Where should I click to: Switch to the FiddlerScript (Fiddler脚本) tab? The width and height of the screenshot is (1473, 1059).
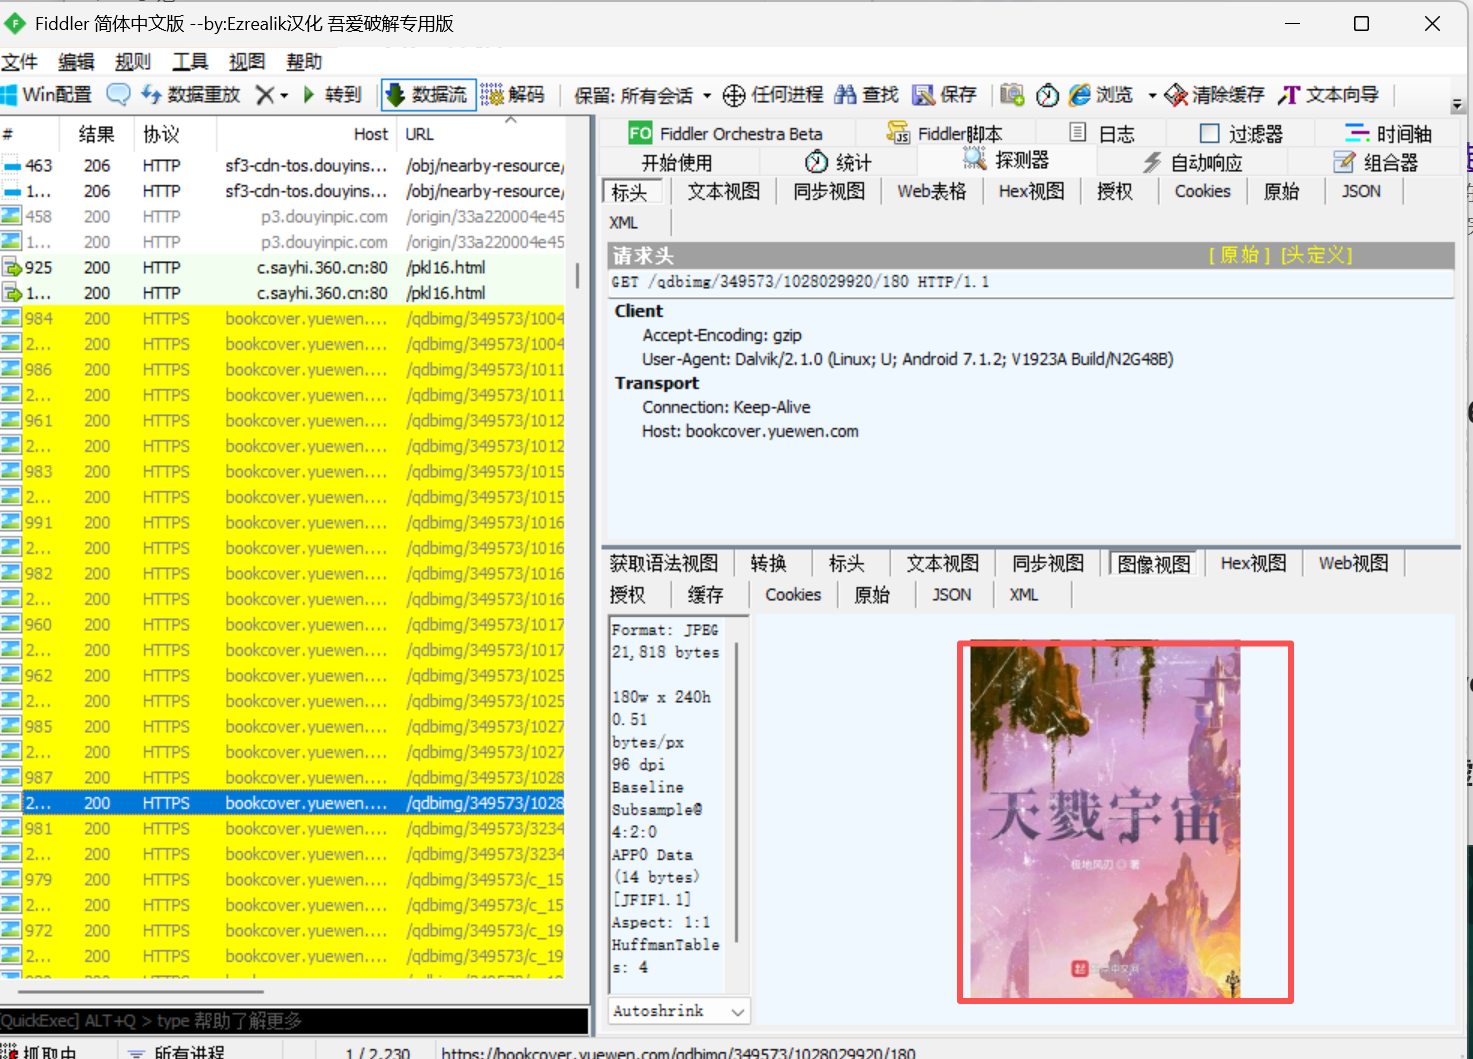click(945, 133)
